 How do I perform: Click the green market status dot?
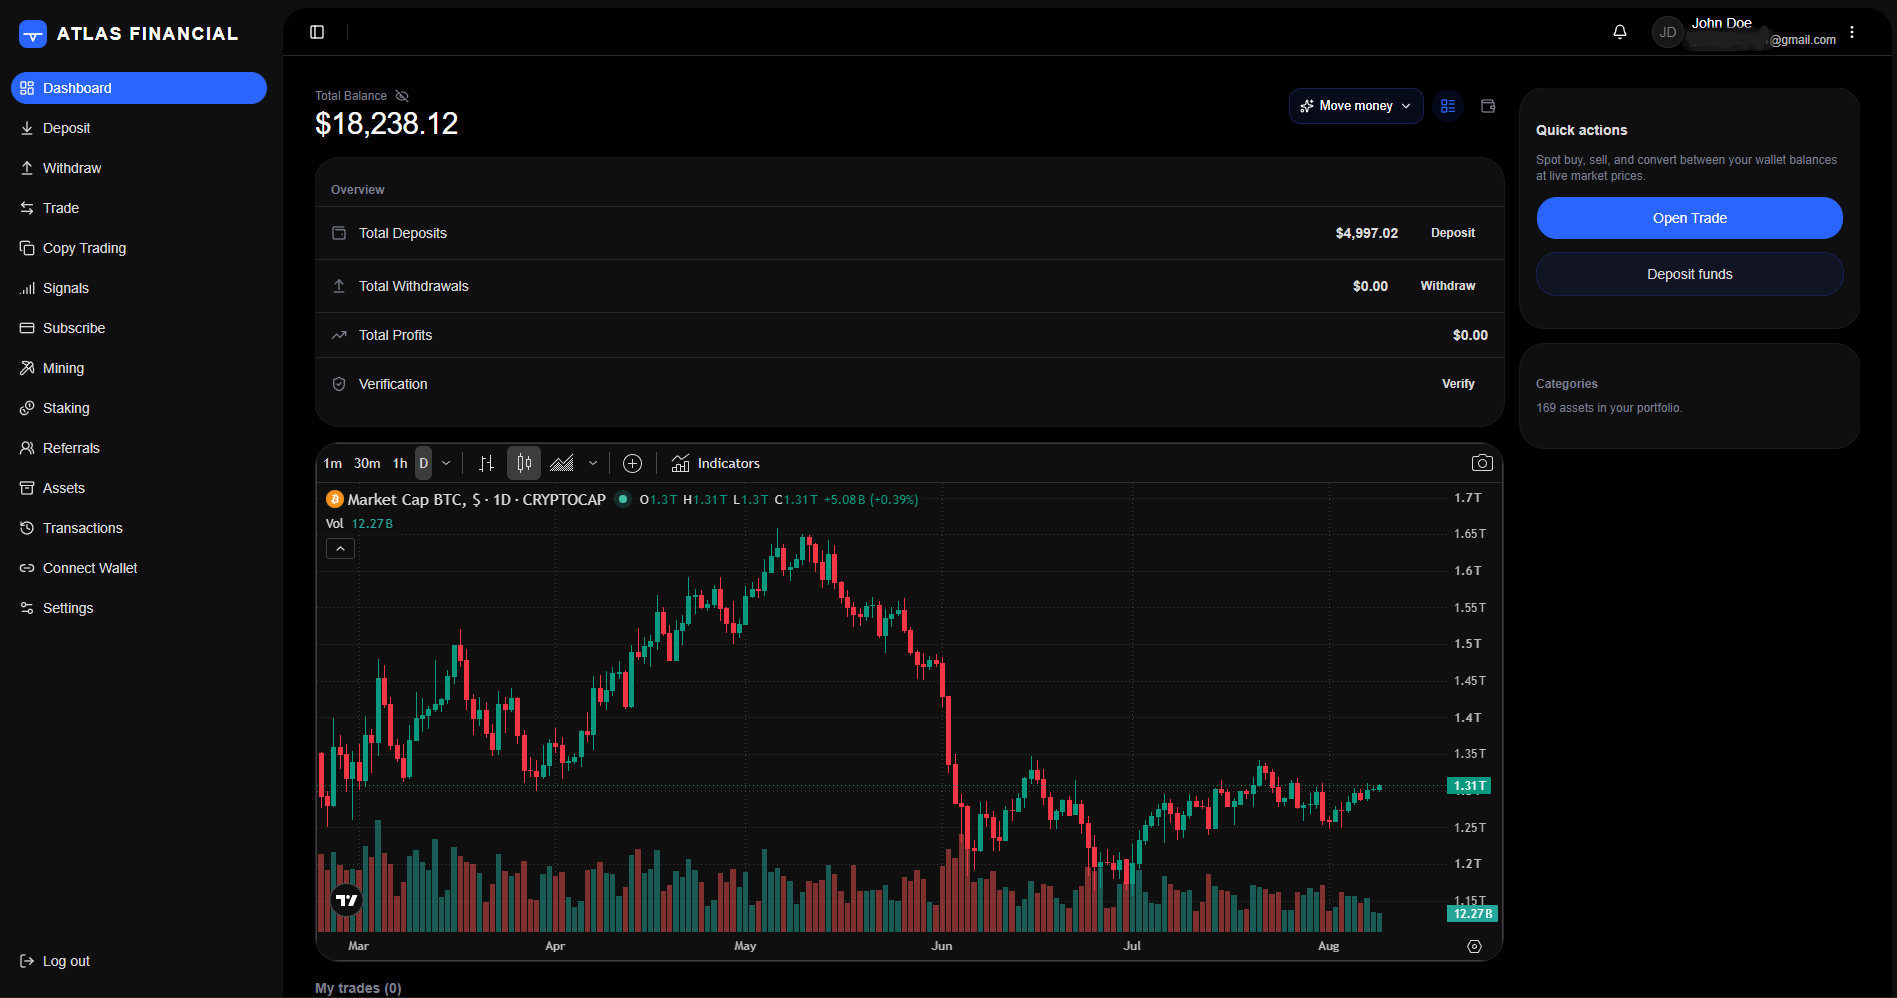tap(623, 499)
